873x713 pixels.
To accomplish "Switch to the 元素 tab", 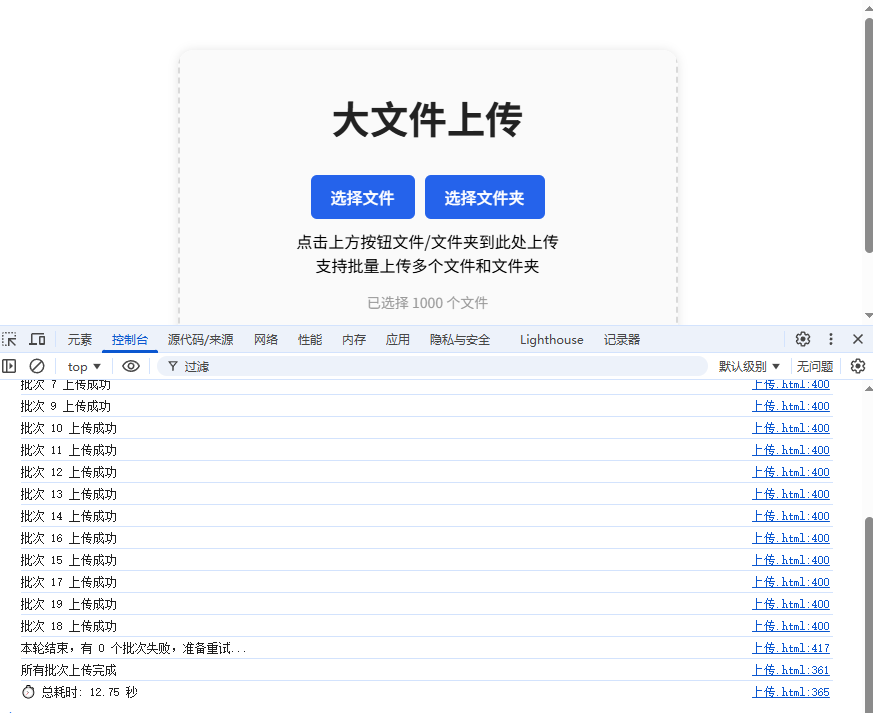I will click(x=80, y=339).
